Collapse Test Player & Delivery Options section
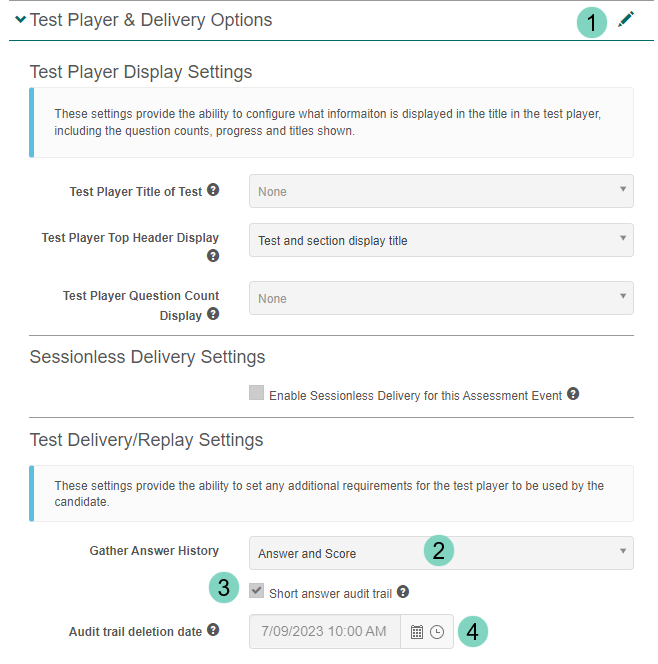The image size is (658, 664). [x=20, y=19]
